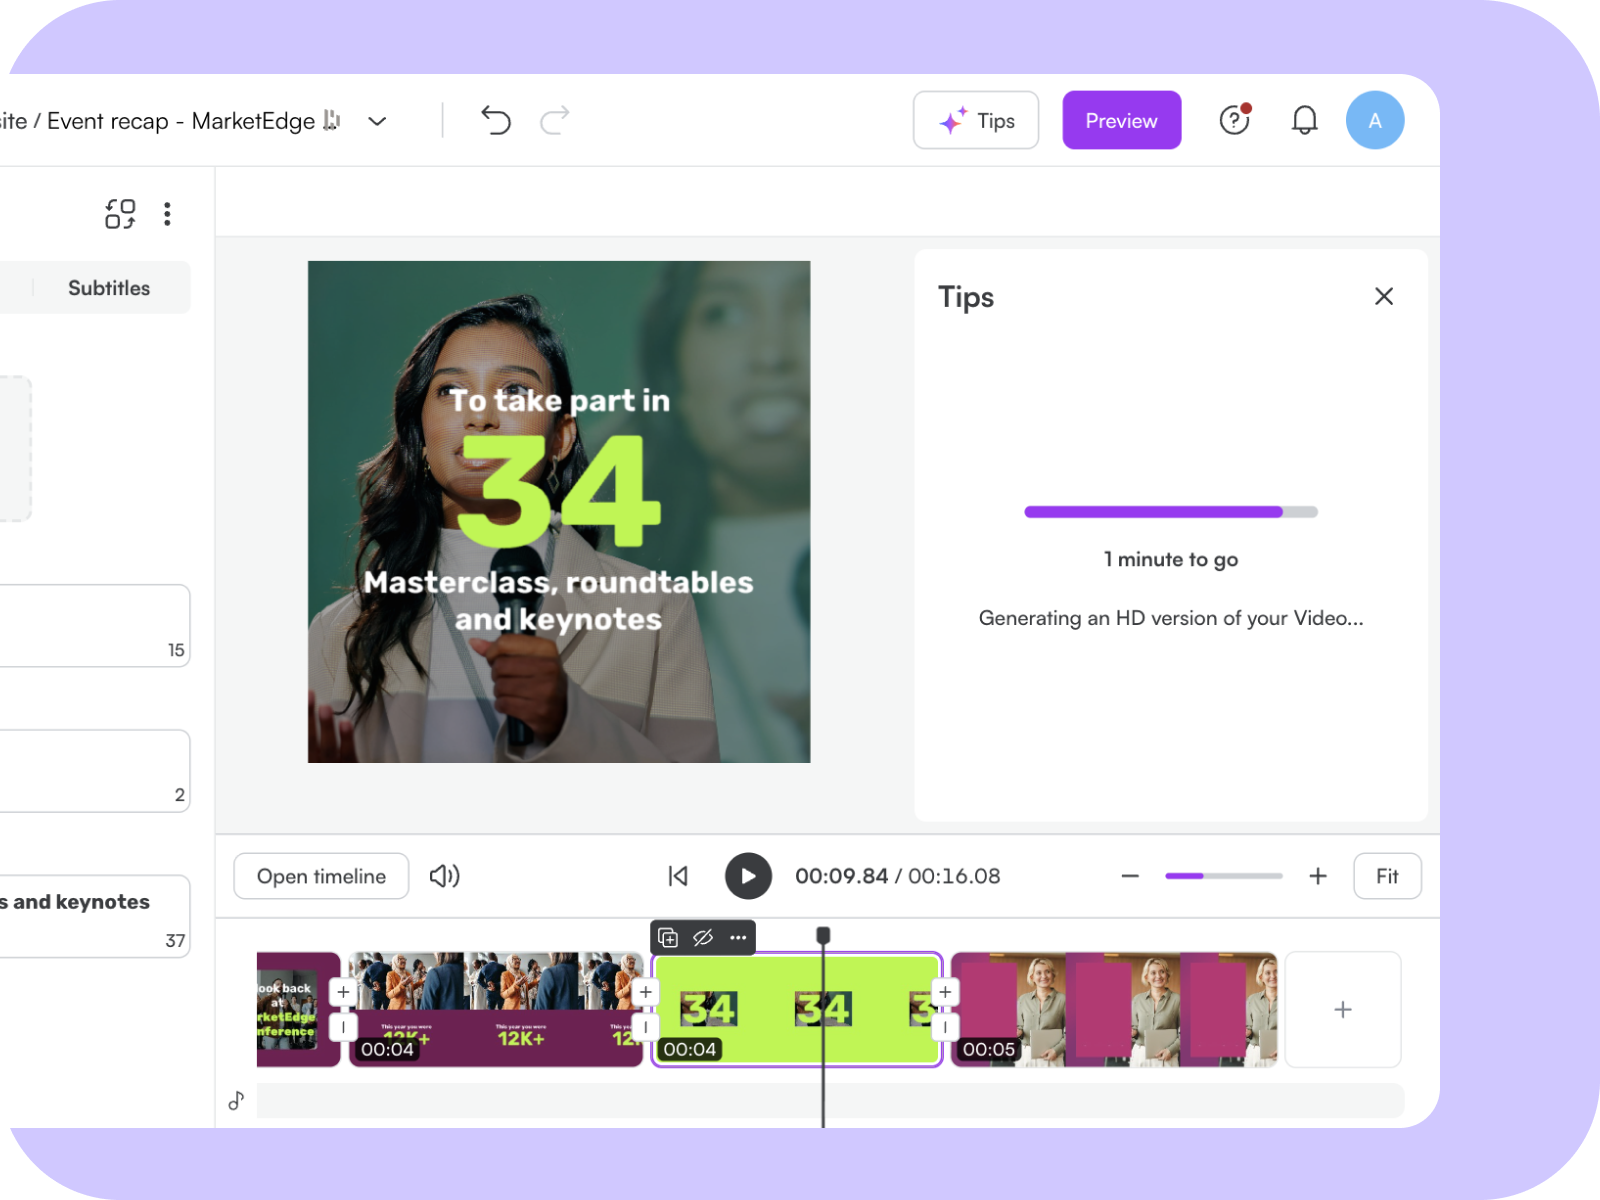The image size is (1600, 1200).
Task: Open the three-dot options in left panel
Action: pyautogui.click(x=167, y=214)
